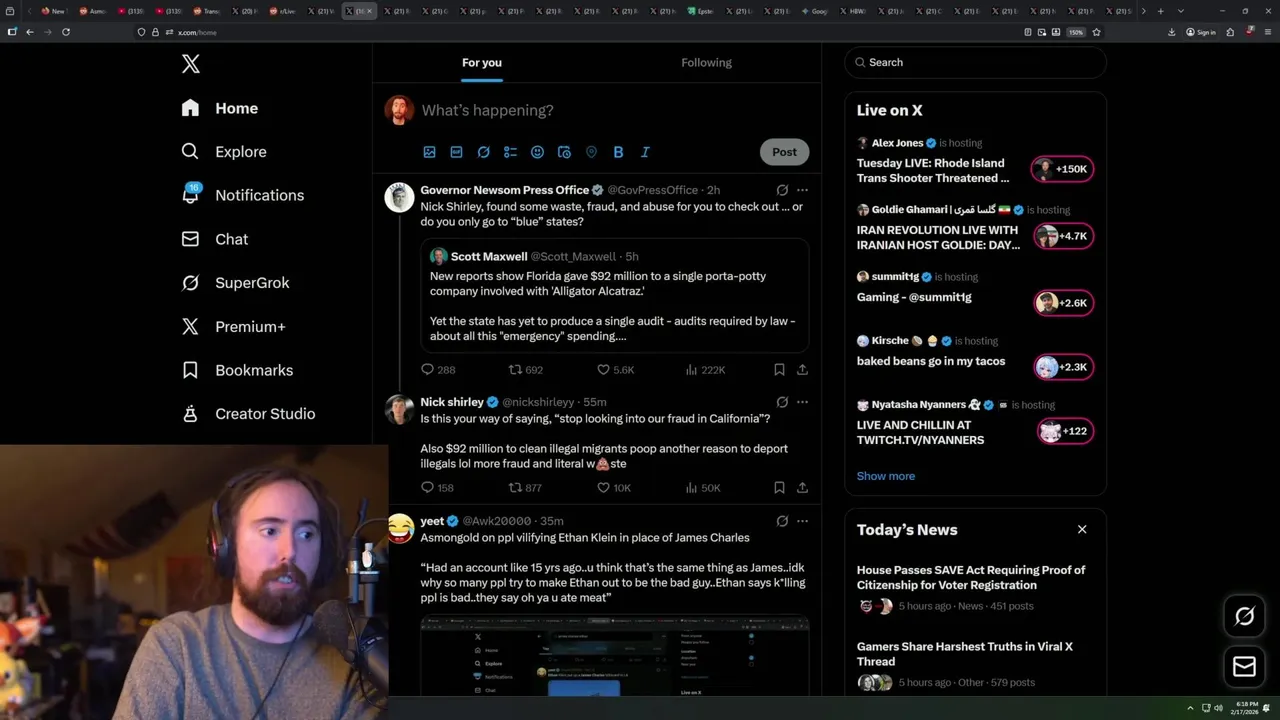Open more options on Newsom post
Viewport: 1280px width, 720px height.
click(802, 190)
